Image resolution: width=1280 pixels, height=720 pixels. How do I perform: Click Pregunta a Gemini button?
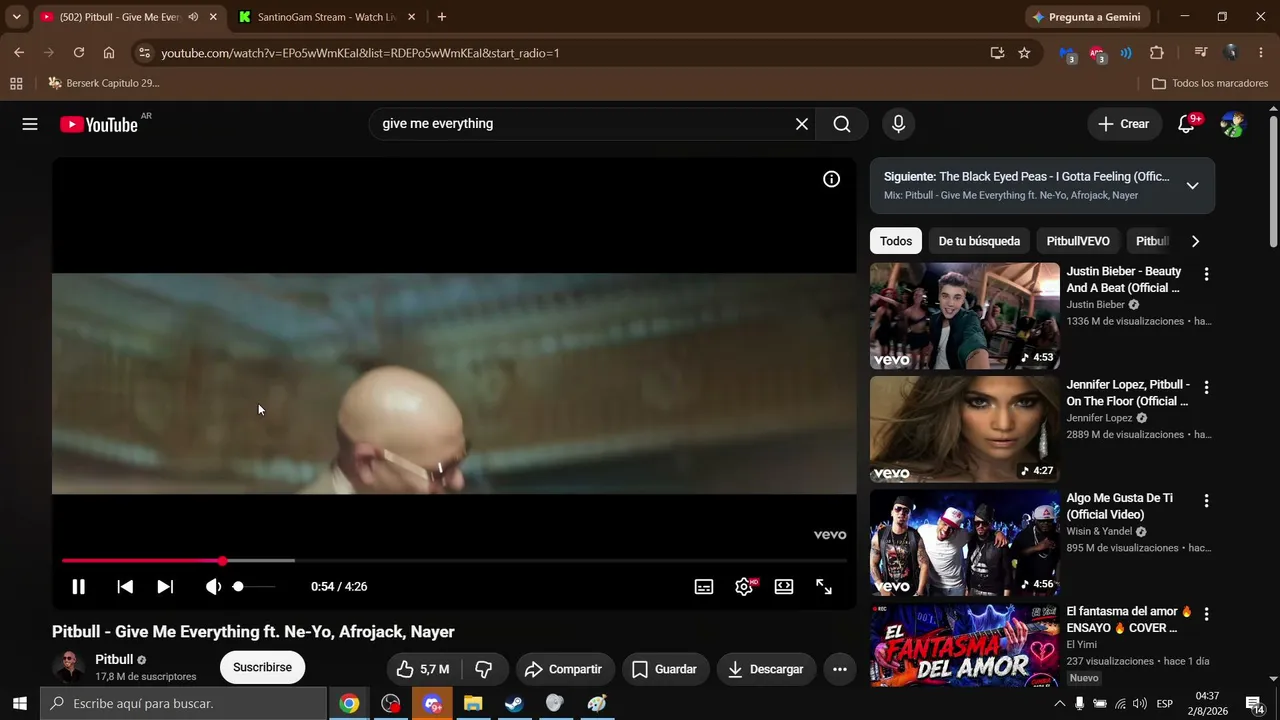(1087, 17)
